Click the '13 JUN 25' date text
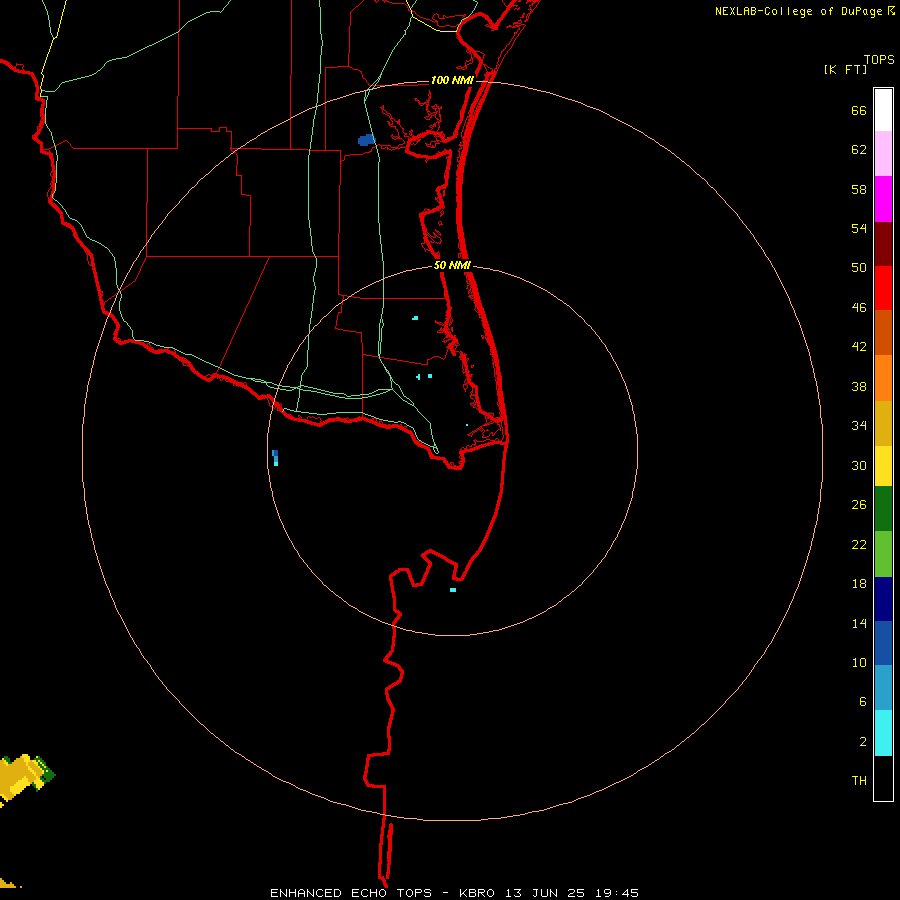Image resolution: width=900 pixels, height=900 pixels. tap(545, 893)
